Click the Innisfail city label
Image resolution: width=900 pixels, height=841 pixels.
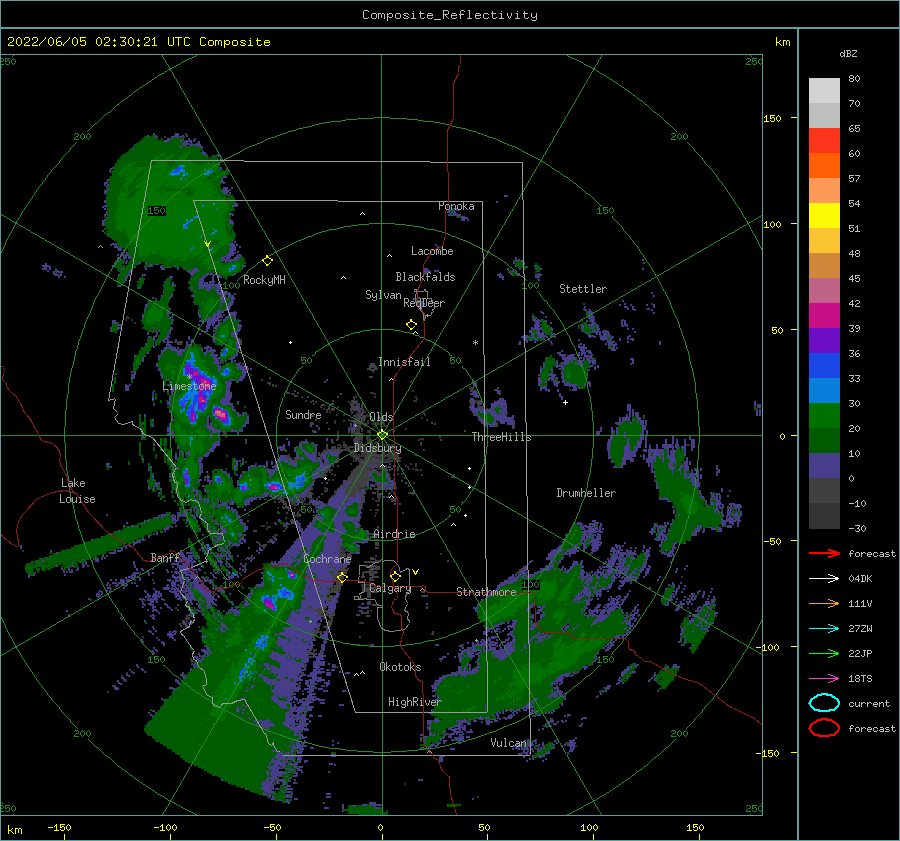[x=404, y=362]
